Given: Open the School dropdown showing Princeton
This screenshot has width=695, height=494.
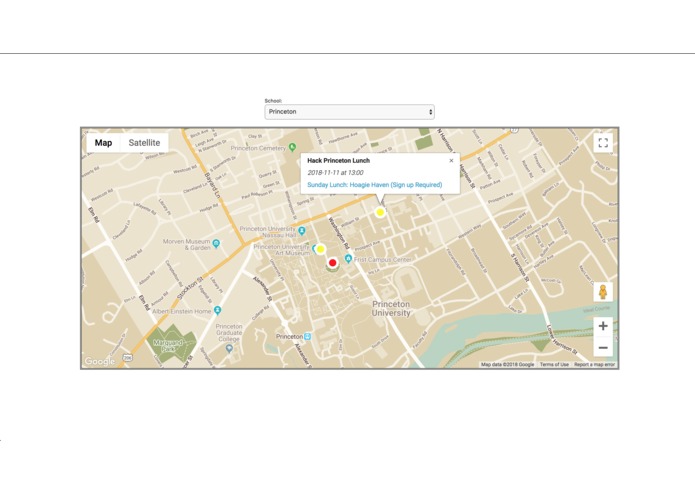Looking at the screenshot, I should 349,112.
